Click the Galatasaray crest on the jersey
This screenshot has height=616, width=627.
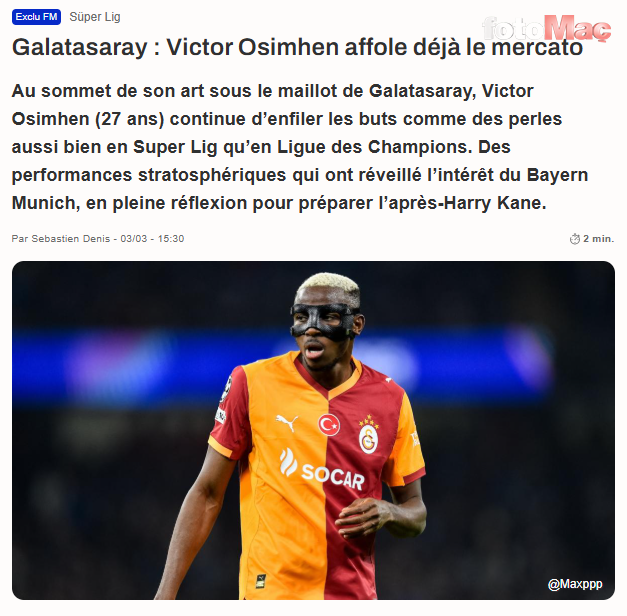(x=368, y=434)
